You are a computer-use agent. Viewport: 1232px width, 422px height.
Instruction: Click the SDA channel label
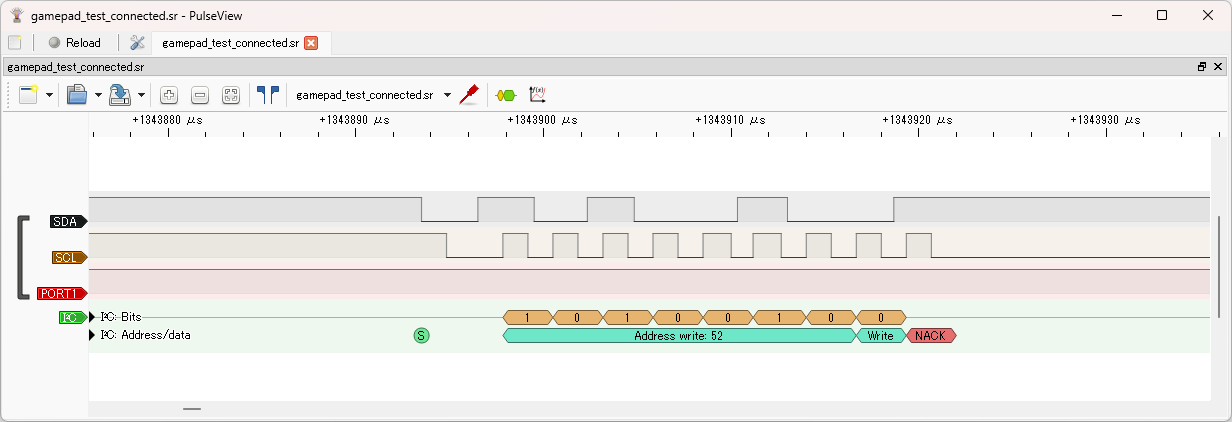[68, 222]
